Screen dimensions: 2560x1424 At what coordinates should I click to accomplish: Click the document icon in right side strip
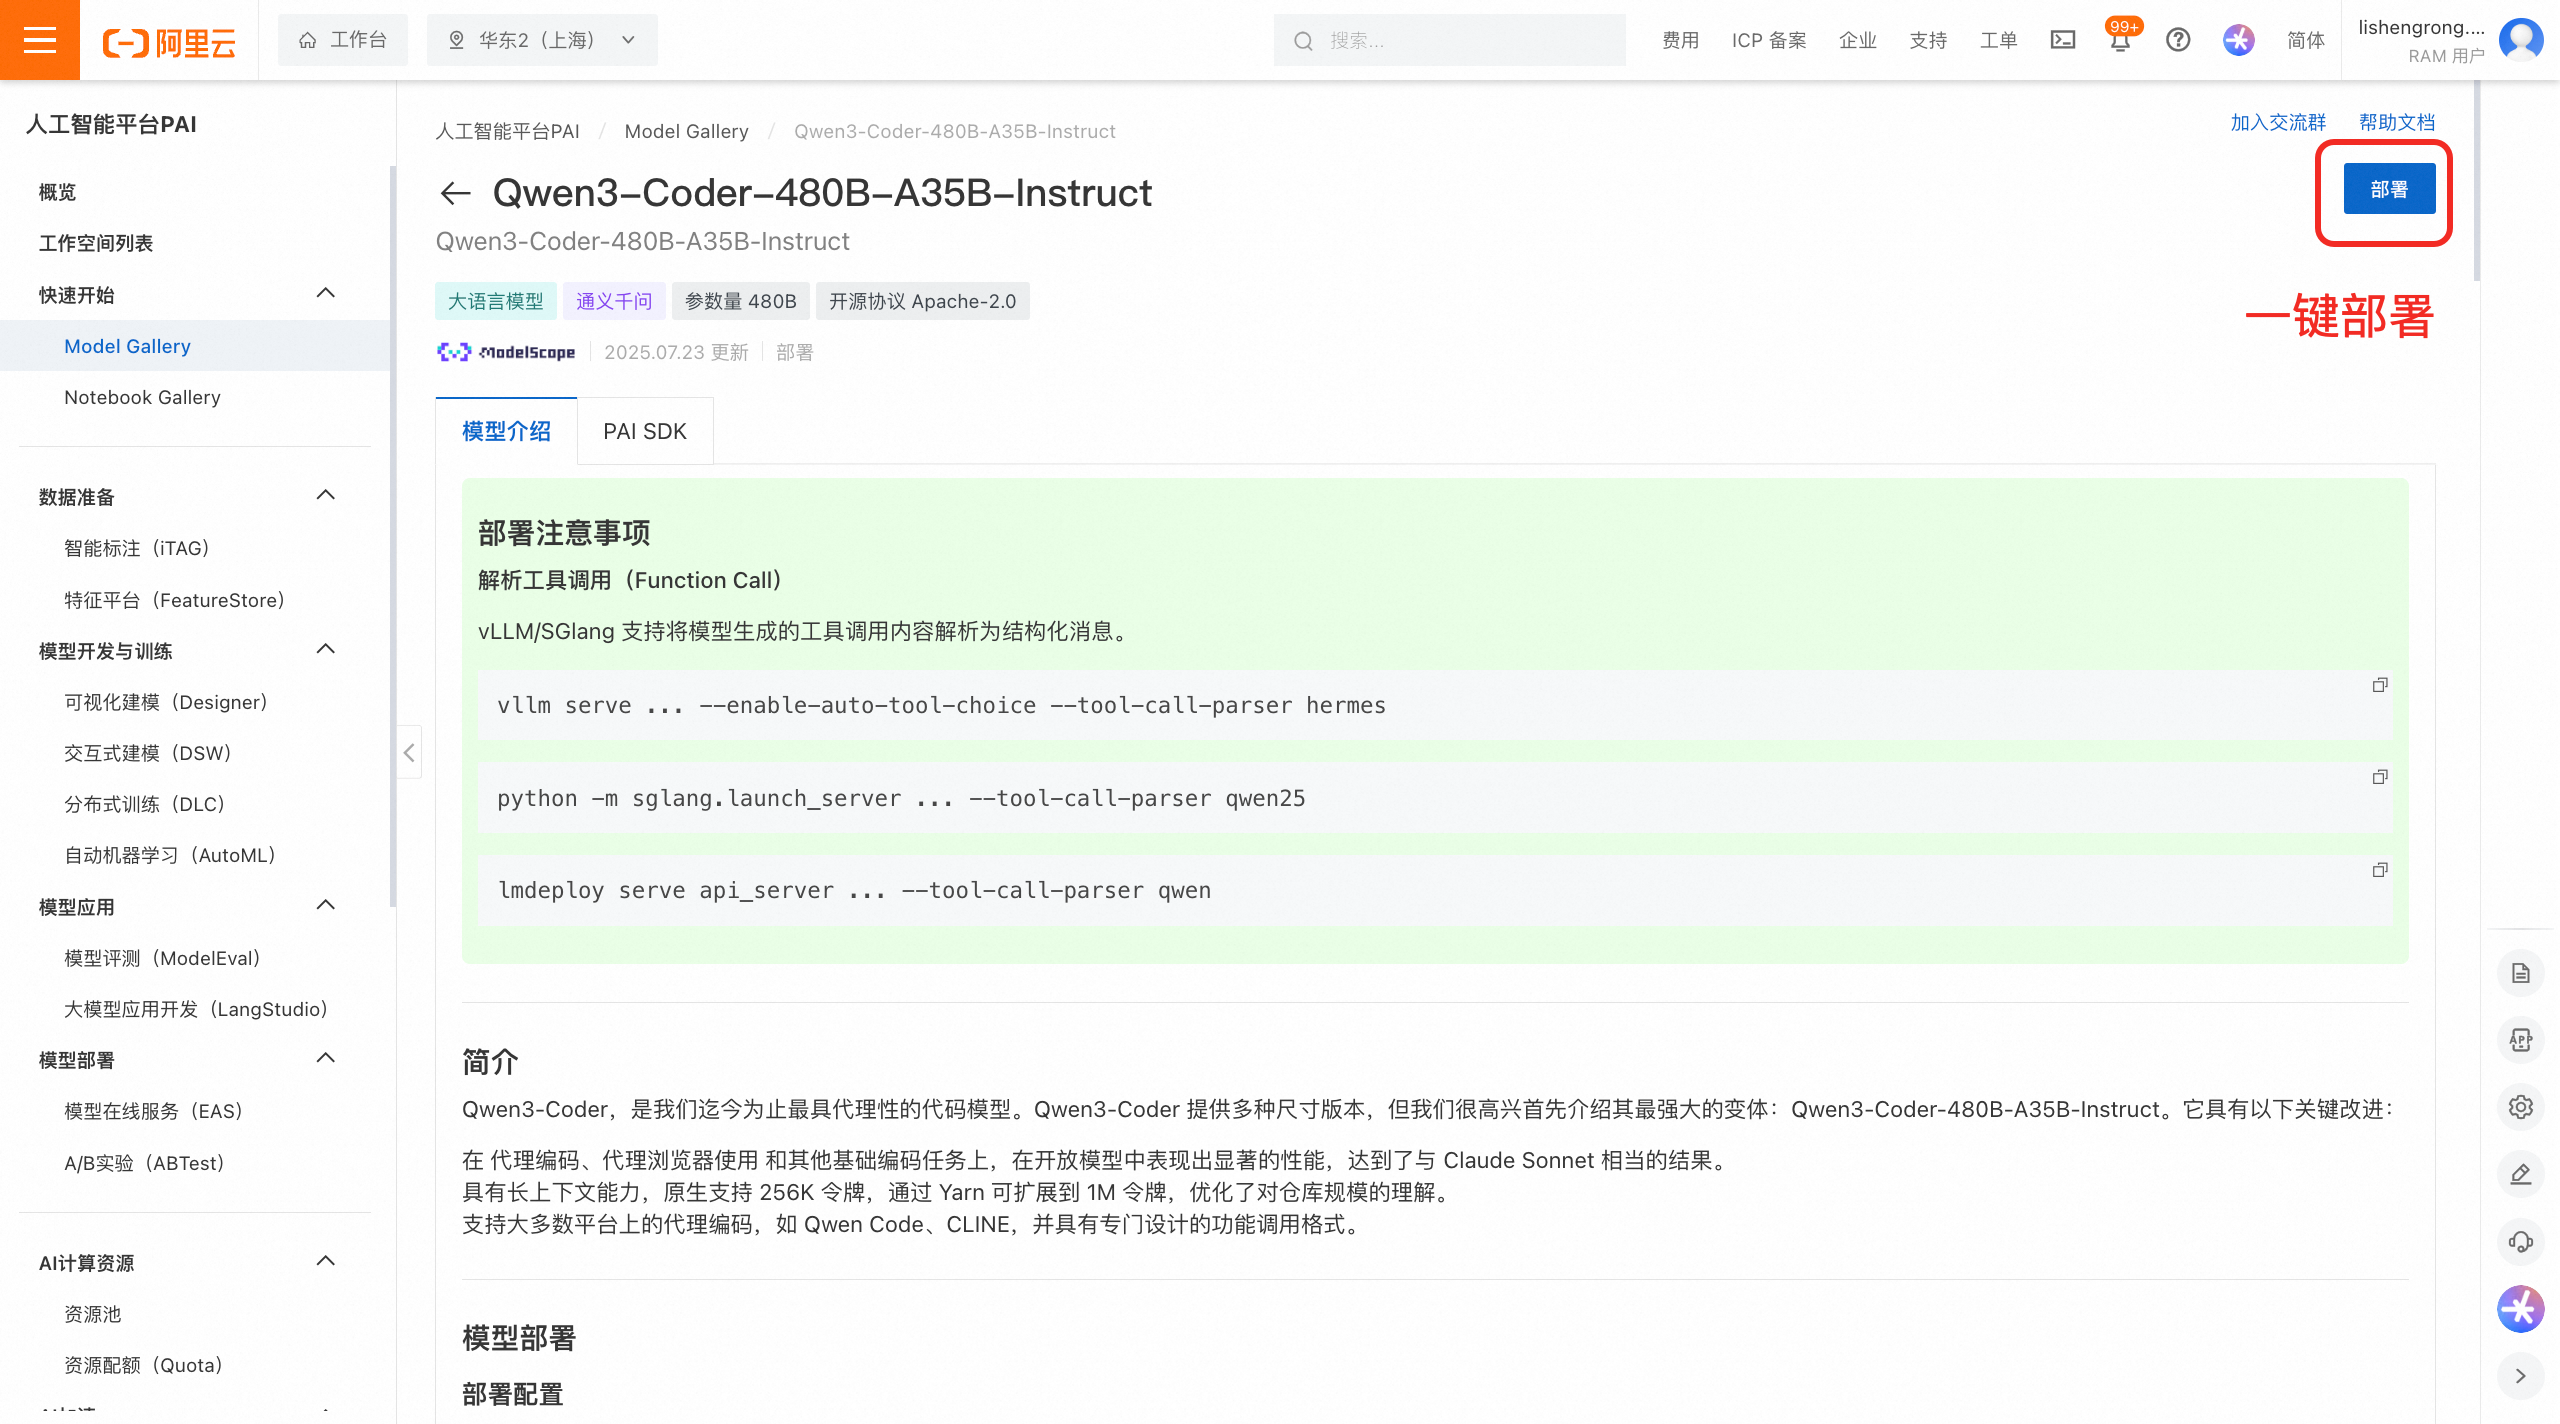pyautogui.click(x=2521, y=973)
